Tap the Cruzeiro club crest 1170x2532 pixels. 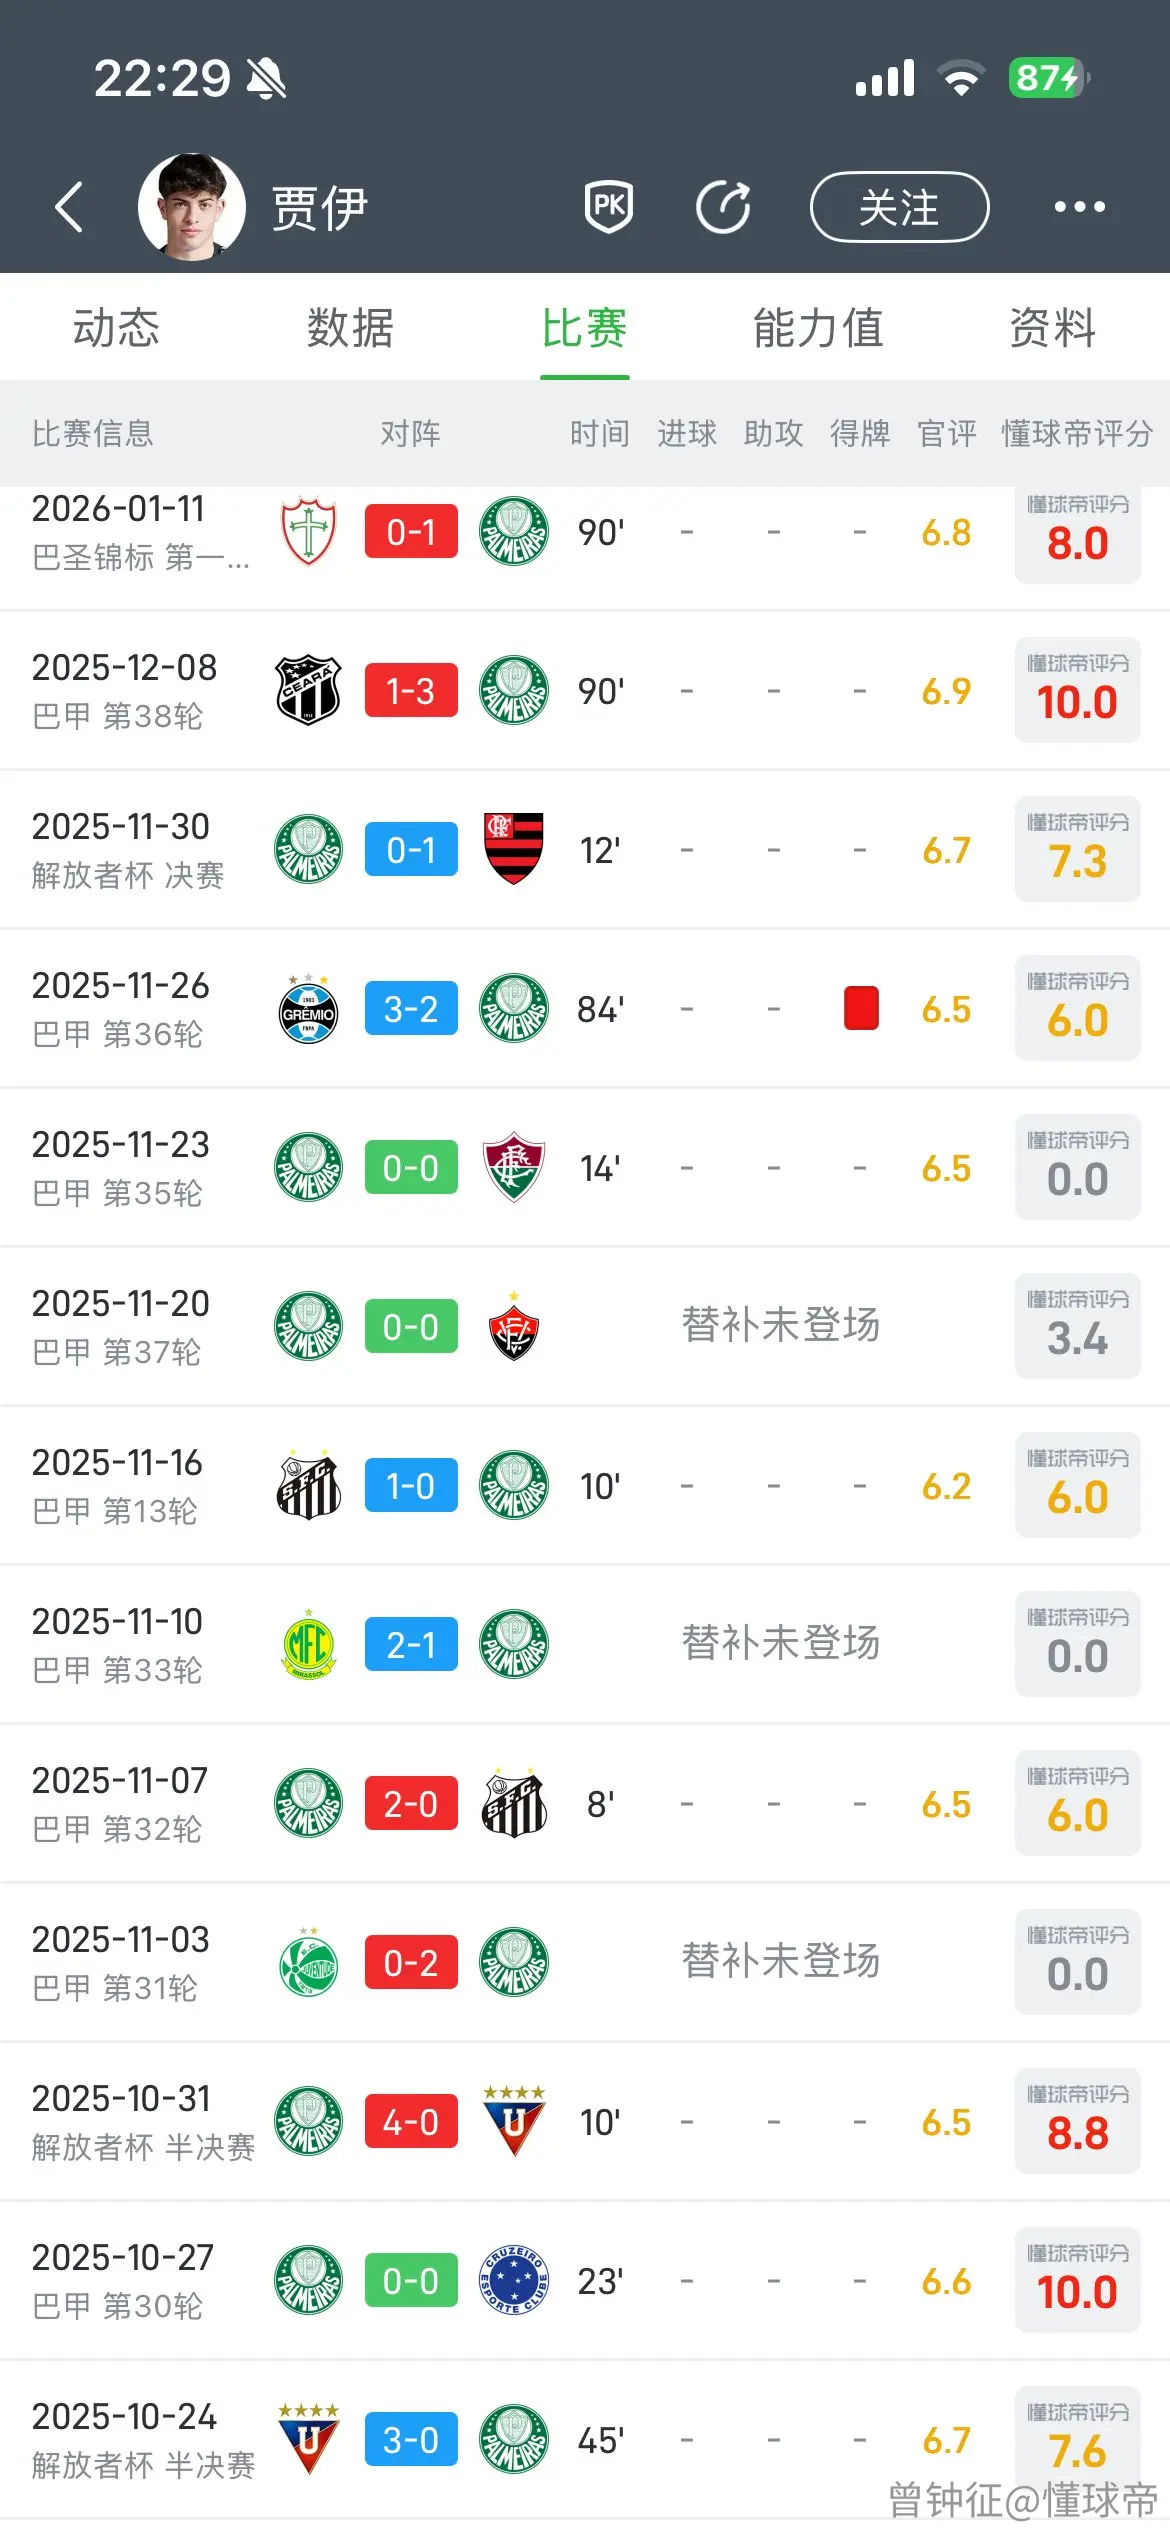tap(514, 2280)
